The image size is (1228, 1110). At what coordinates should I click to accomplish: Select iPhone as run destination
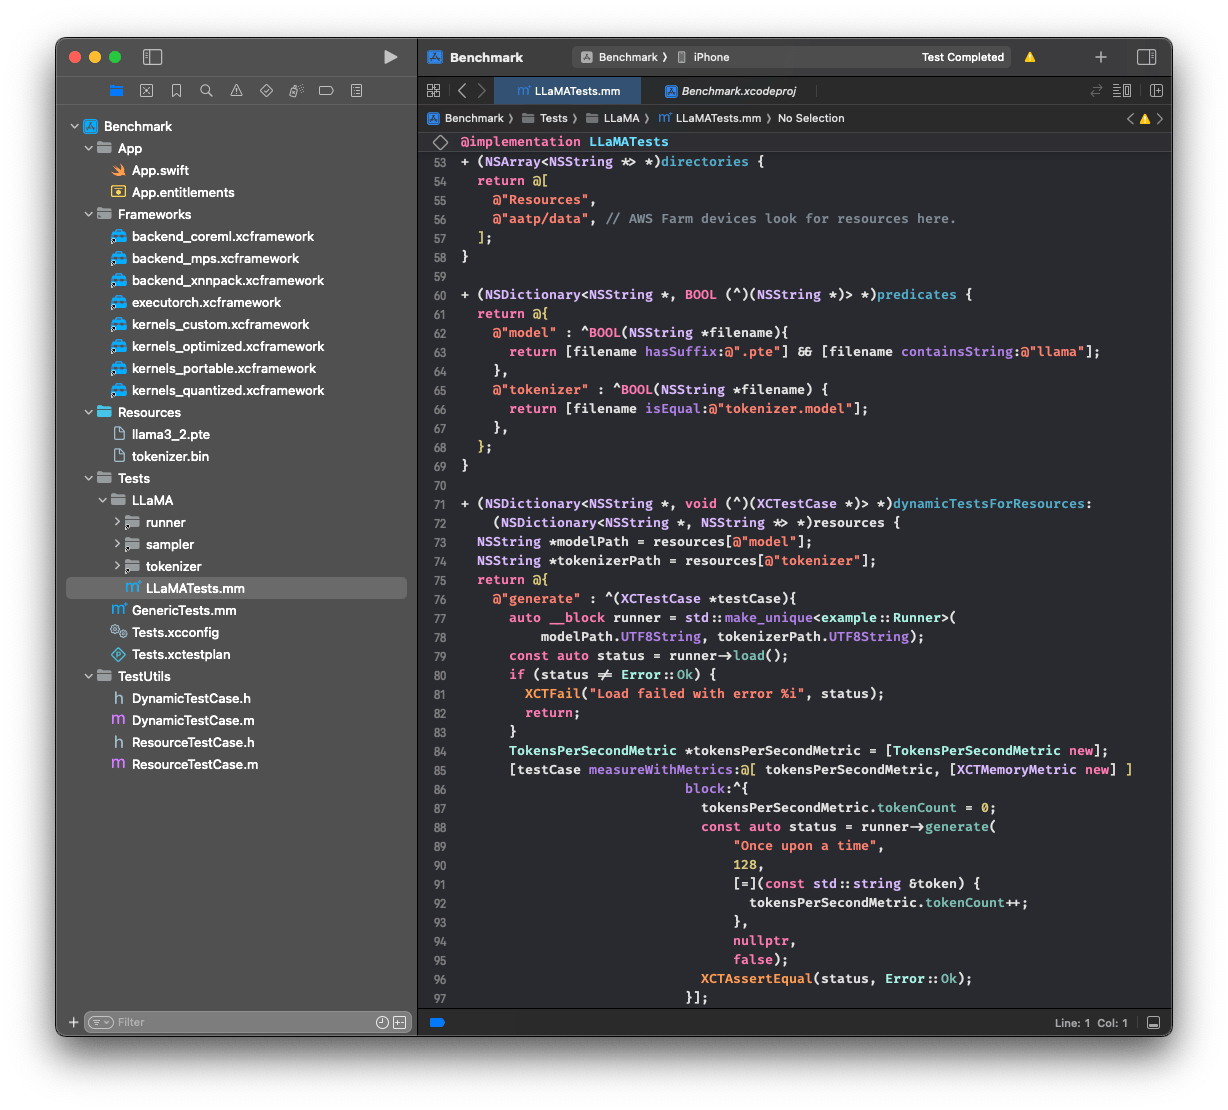pos(711,57)
